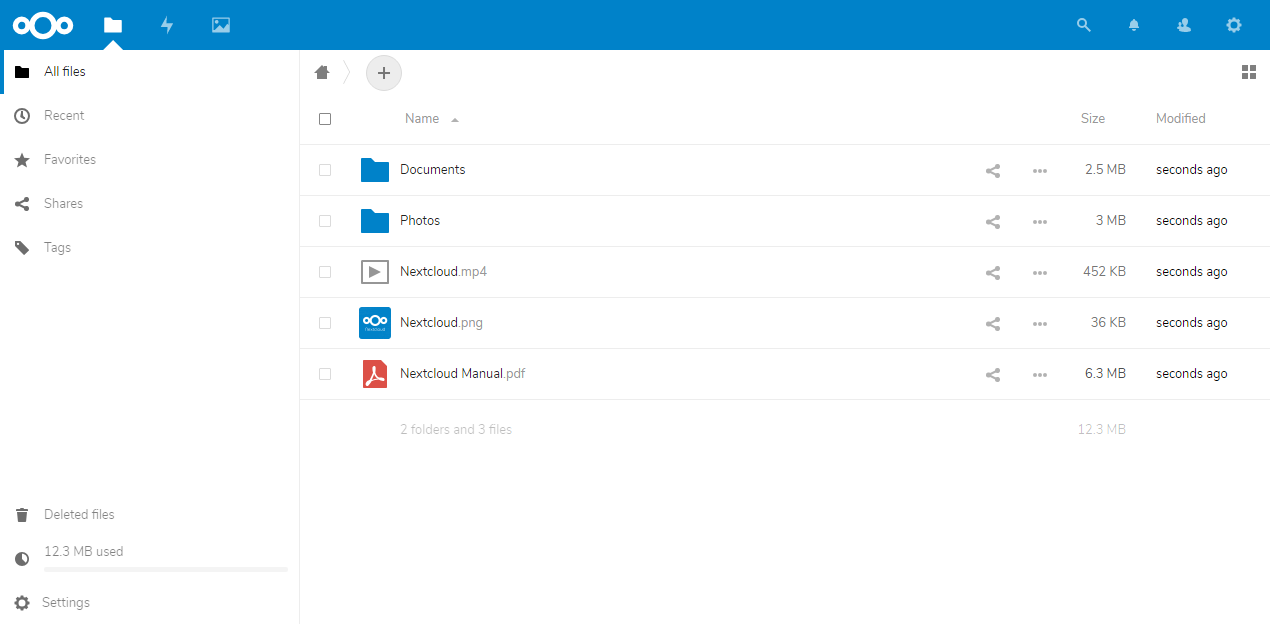Screen dimensions: 1270x624
Task: Click the plus New file button
Action: (x=384, y=73)
